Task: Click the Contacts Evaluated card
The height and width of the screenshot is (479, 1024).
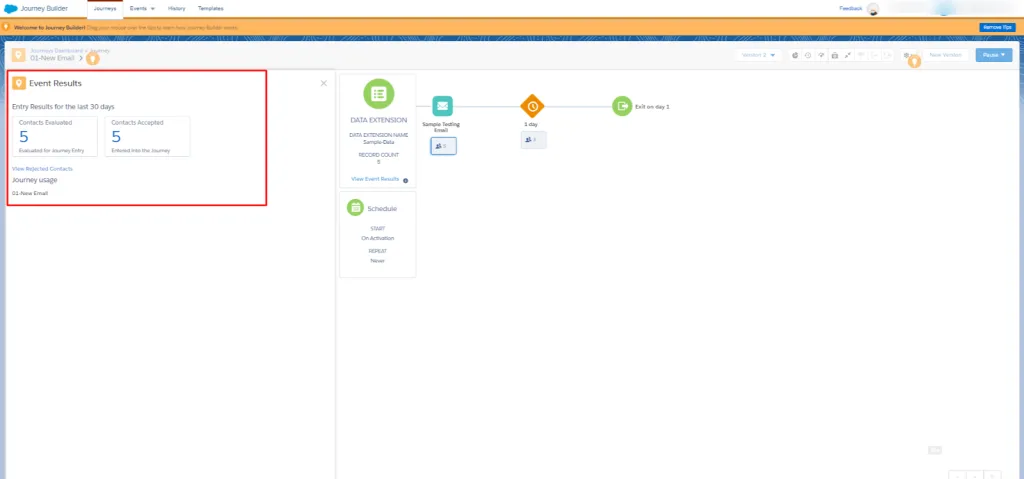Action: coord(55,136)
